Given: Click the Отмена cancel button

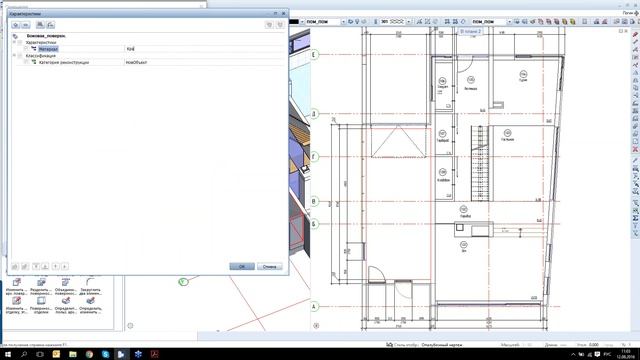Looking at the screenshot, I should point(269,267).
